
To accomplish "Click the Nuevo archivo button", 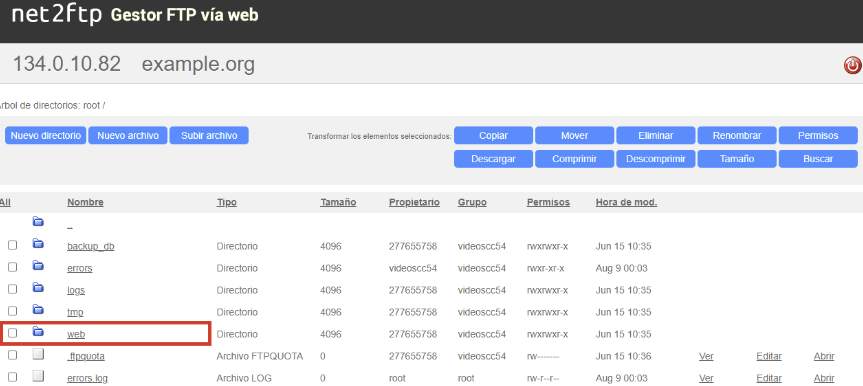I will 128,135.
